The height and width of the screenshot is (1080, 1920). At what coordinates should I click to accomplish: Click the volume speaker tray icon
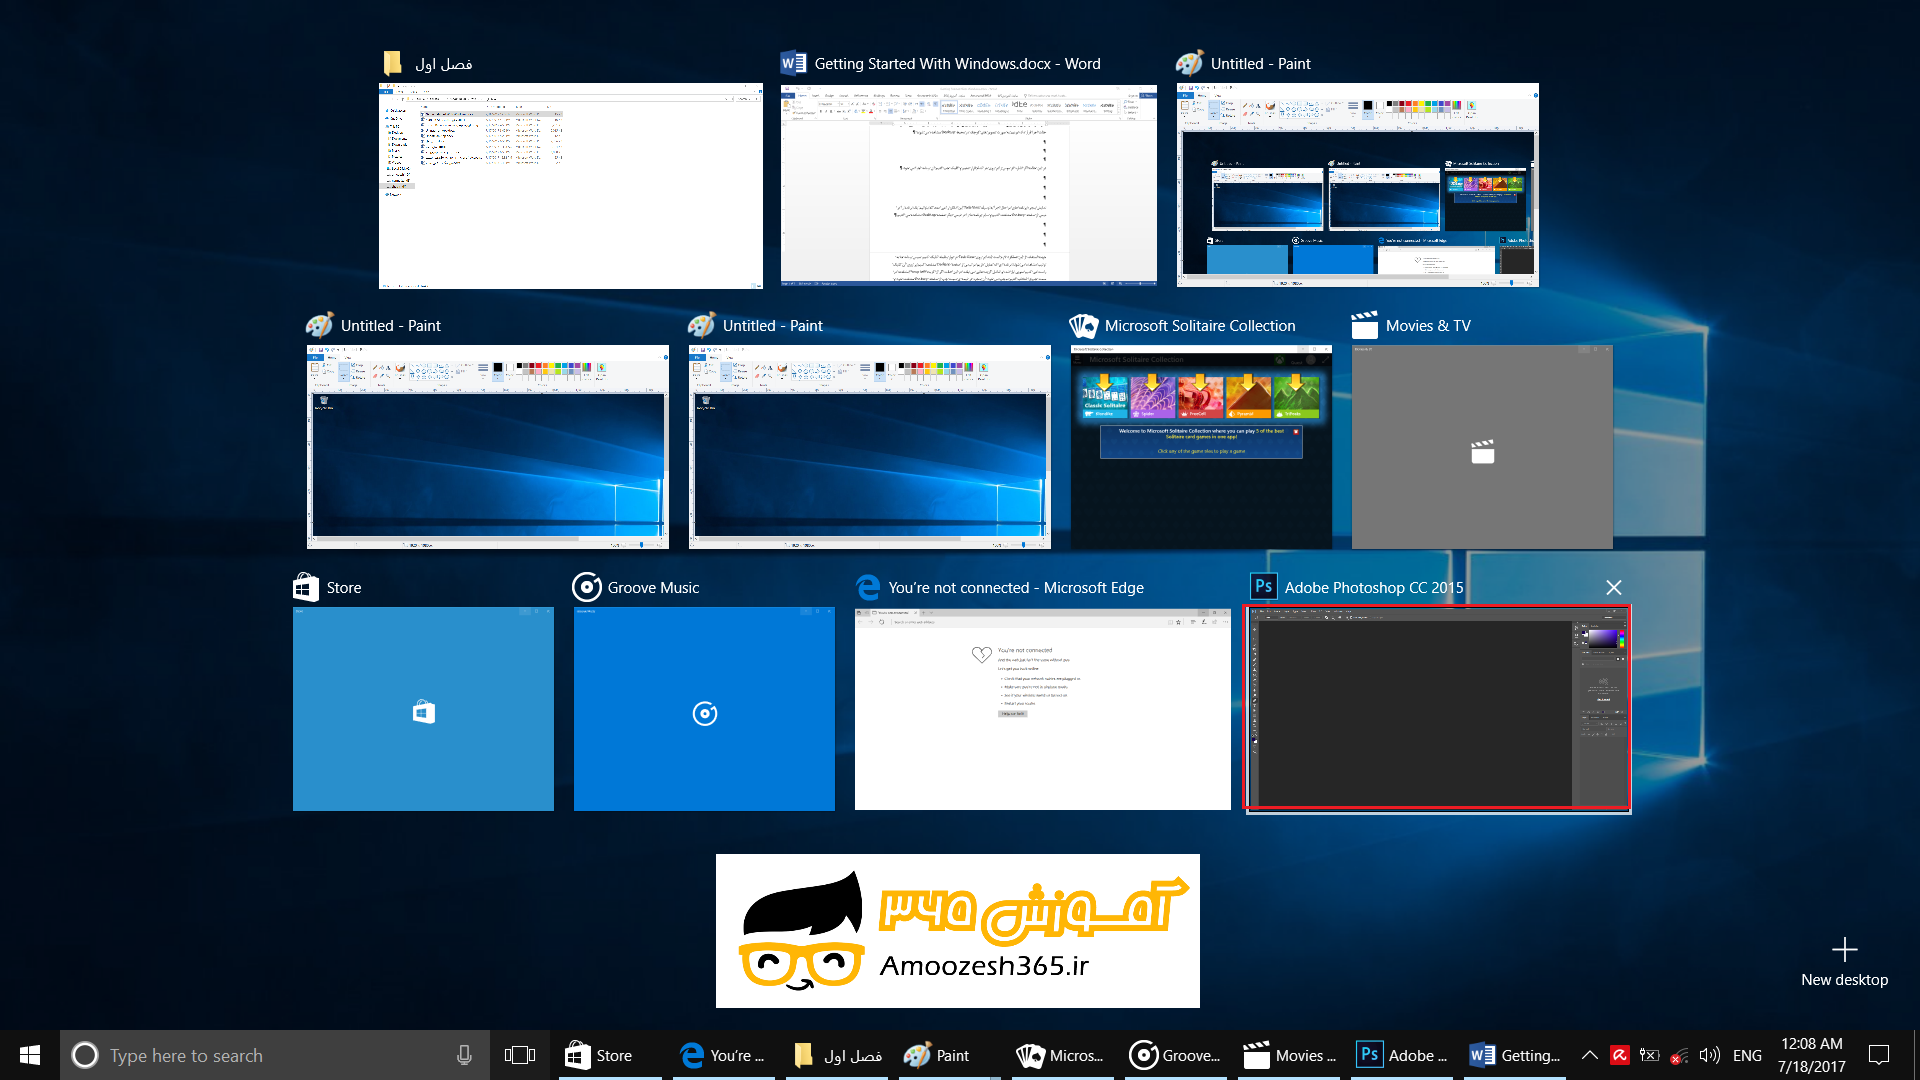(1710, 1055)
